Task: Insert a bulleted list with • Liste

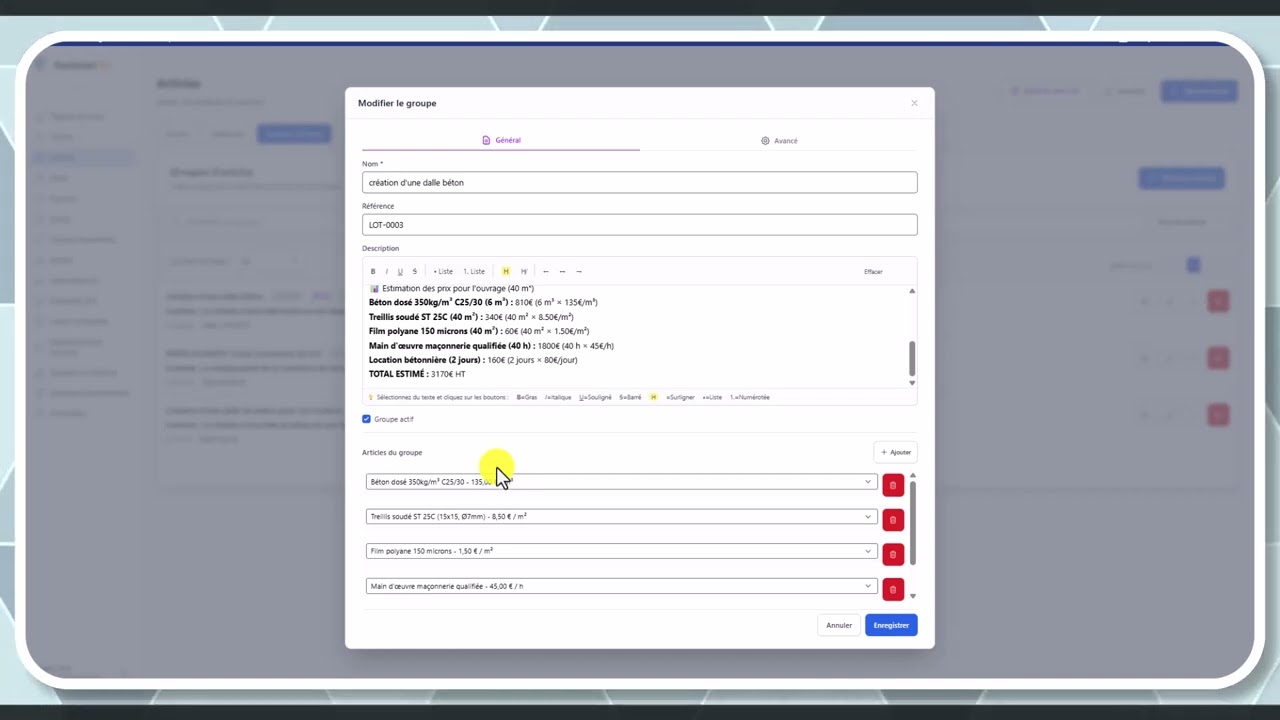Action: (443, 271)
